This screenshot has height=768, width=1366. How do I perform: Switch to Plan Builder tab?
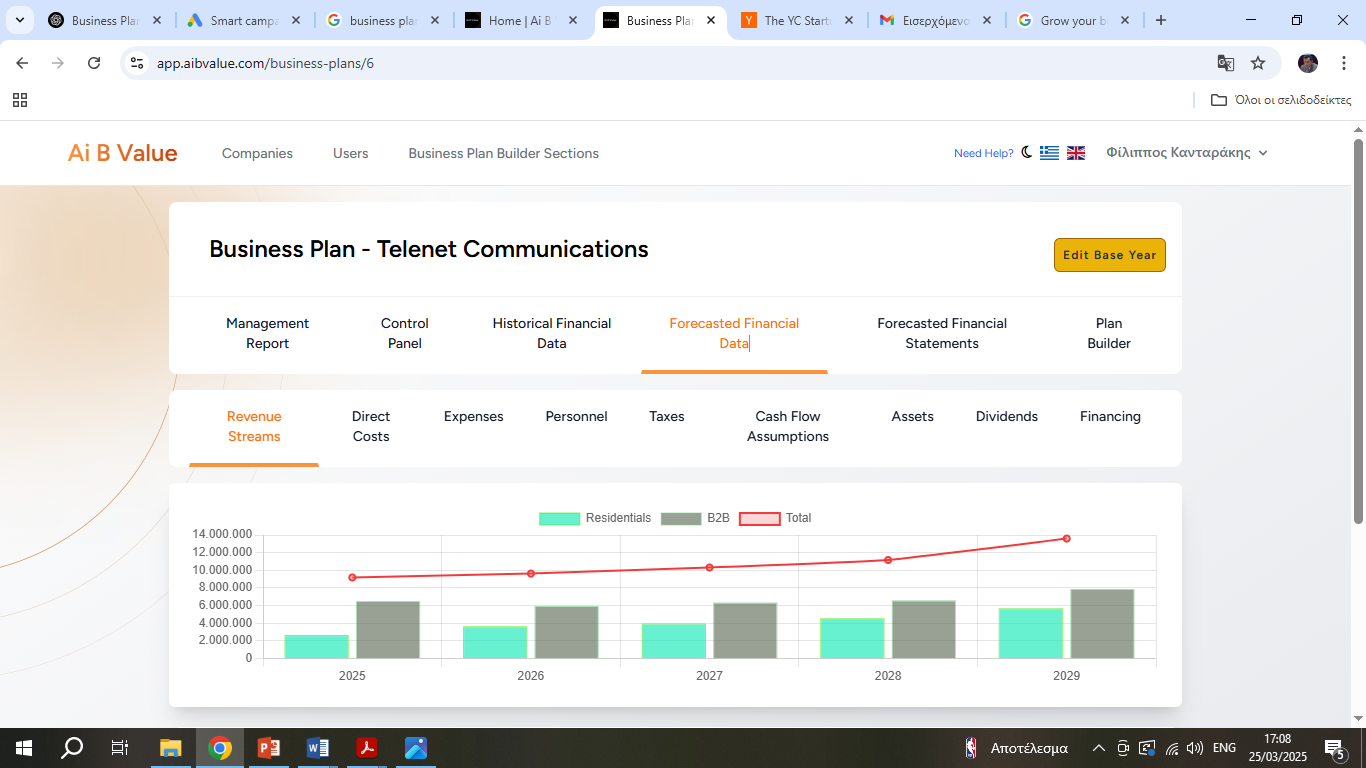pyautogui.click(x=1109, y=333)
